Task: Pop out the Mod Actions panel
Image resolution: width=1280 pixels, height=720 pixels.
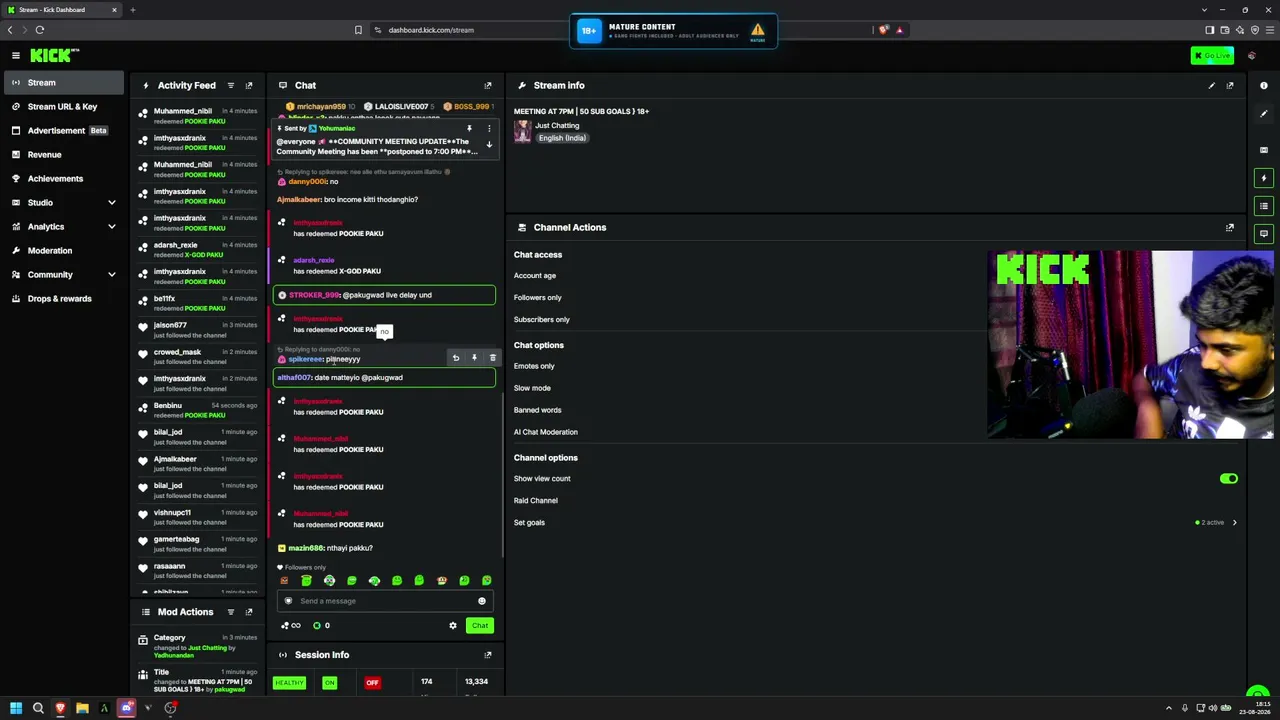Action: tap(249, 612)
